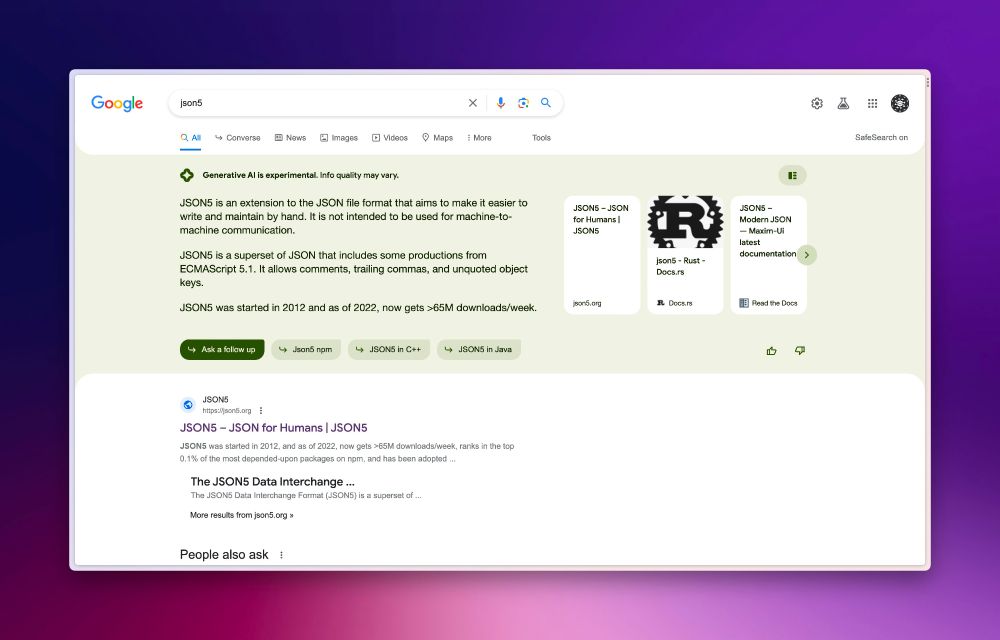
Task: Clear the search box with X icon
Action: (x=473, y=103)
